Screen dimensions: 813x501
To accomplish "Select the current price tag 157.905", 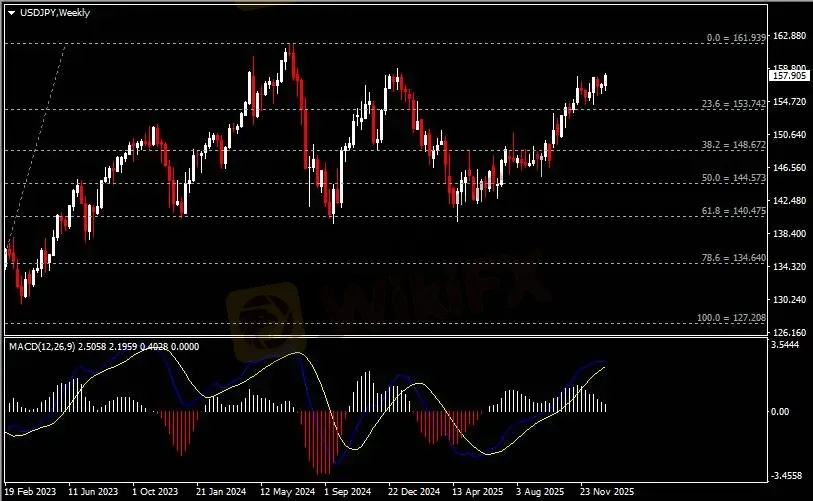I will (x=789, y=75).
